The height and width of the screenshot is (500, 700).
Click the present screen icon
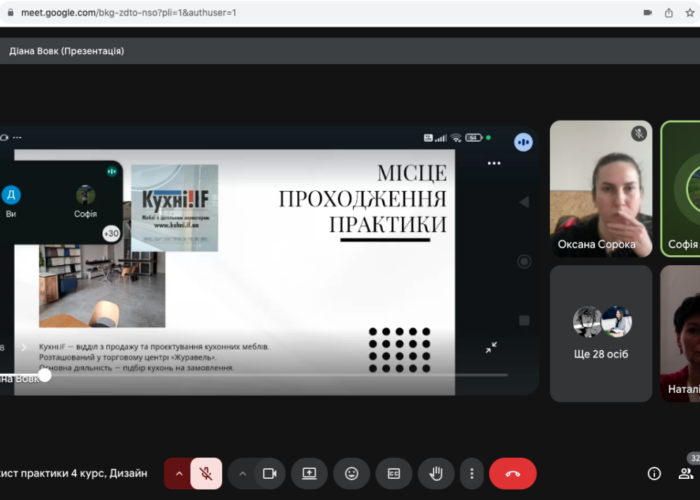(310, 473)
